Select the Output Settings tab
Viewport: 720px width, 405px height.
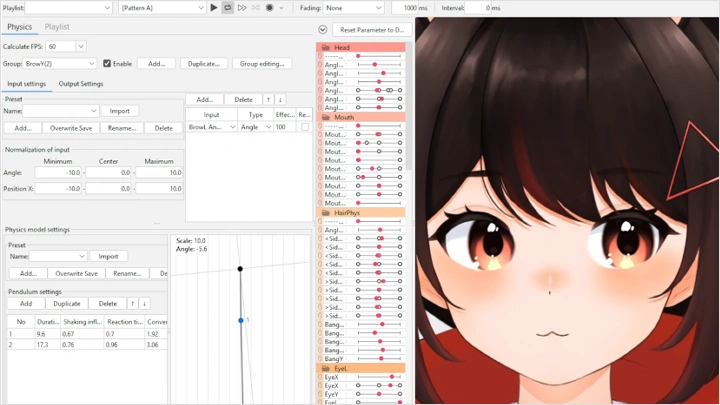[x=81, y=84]
